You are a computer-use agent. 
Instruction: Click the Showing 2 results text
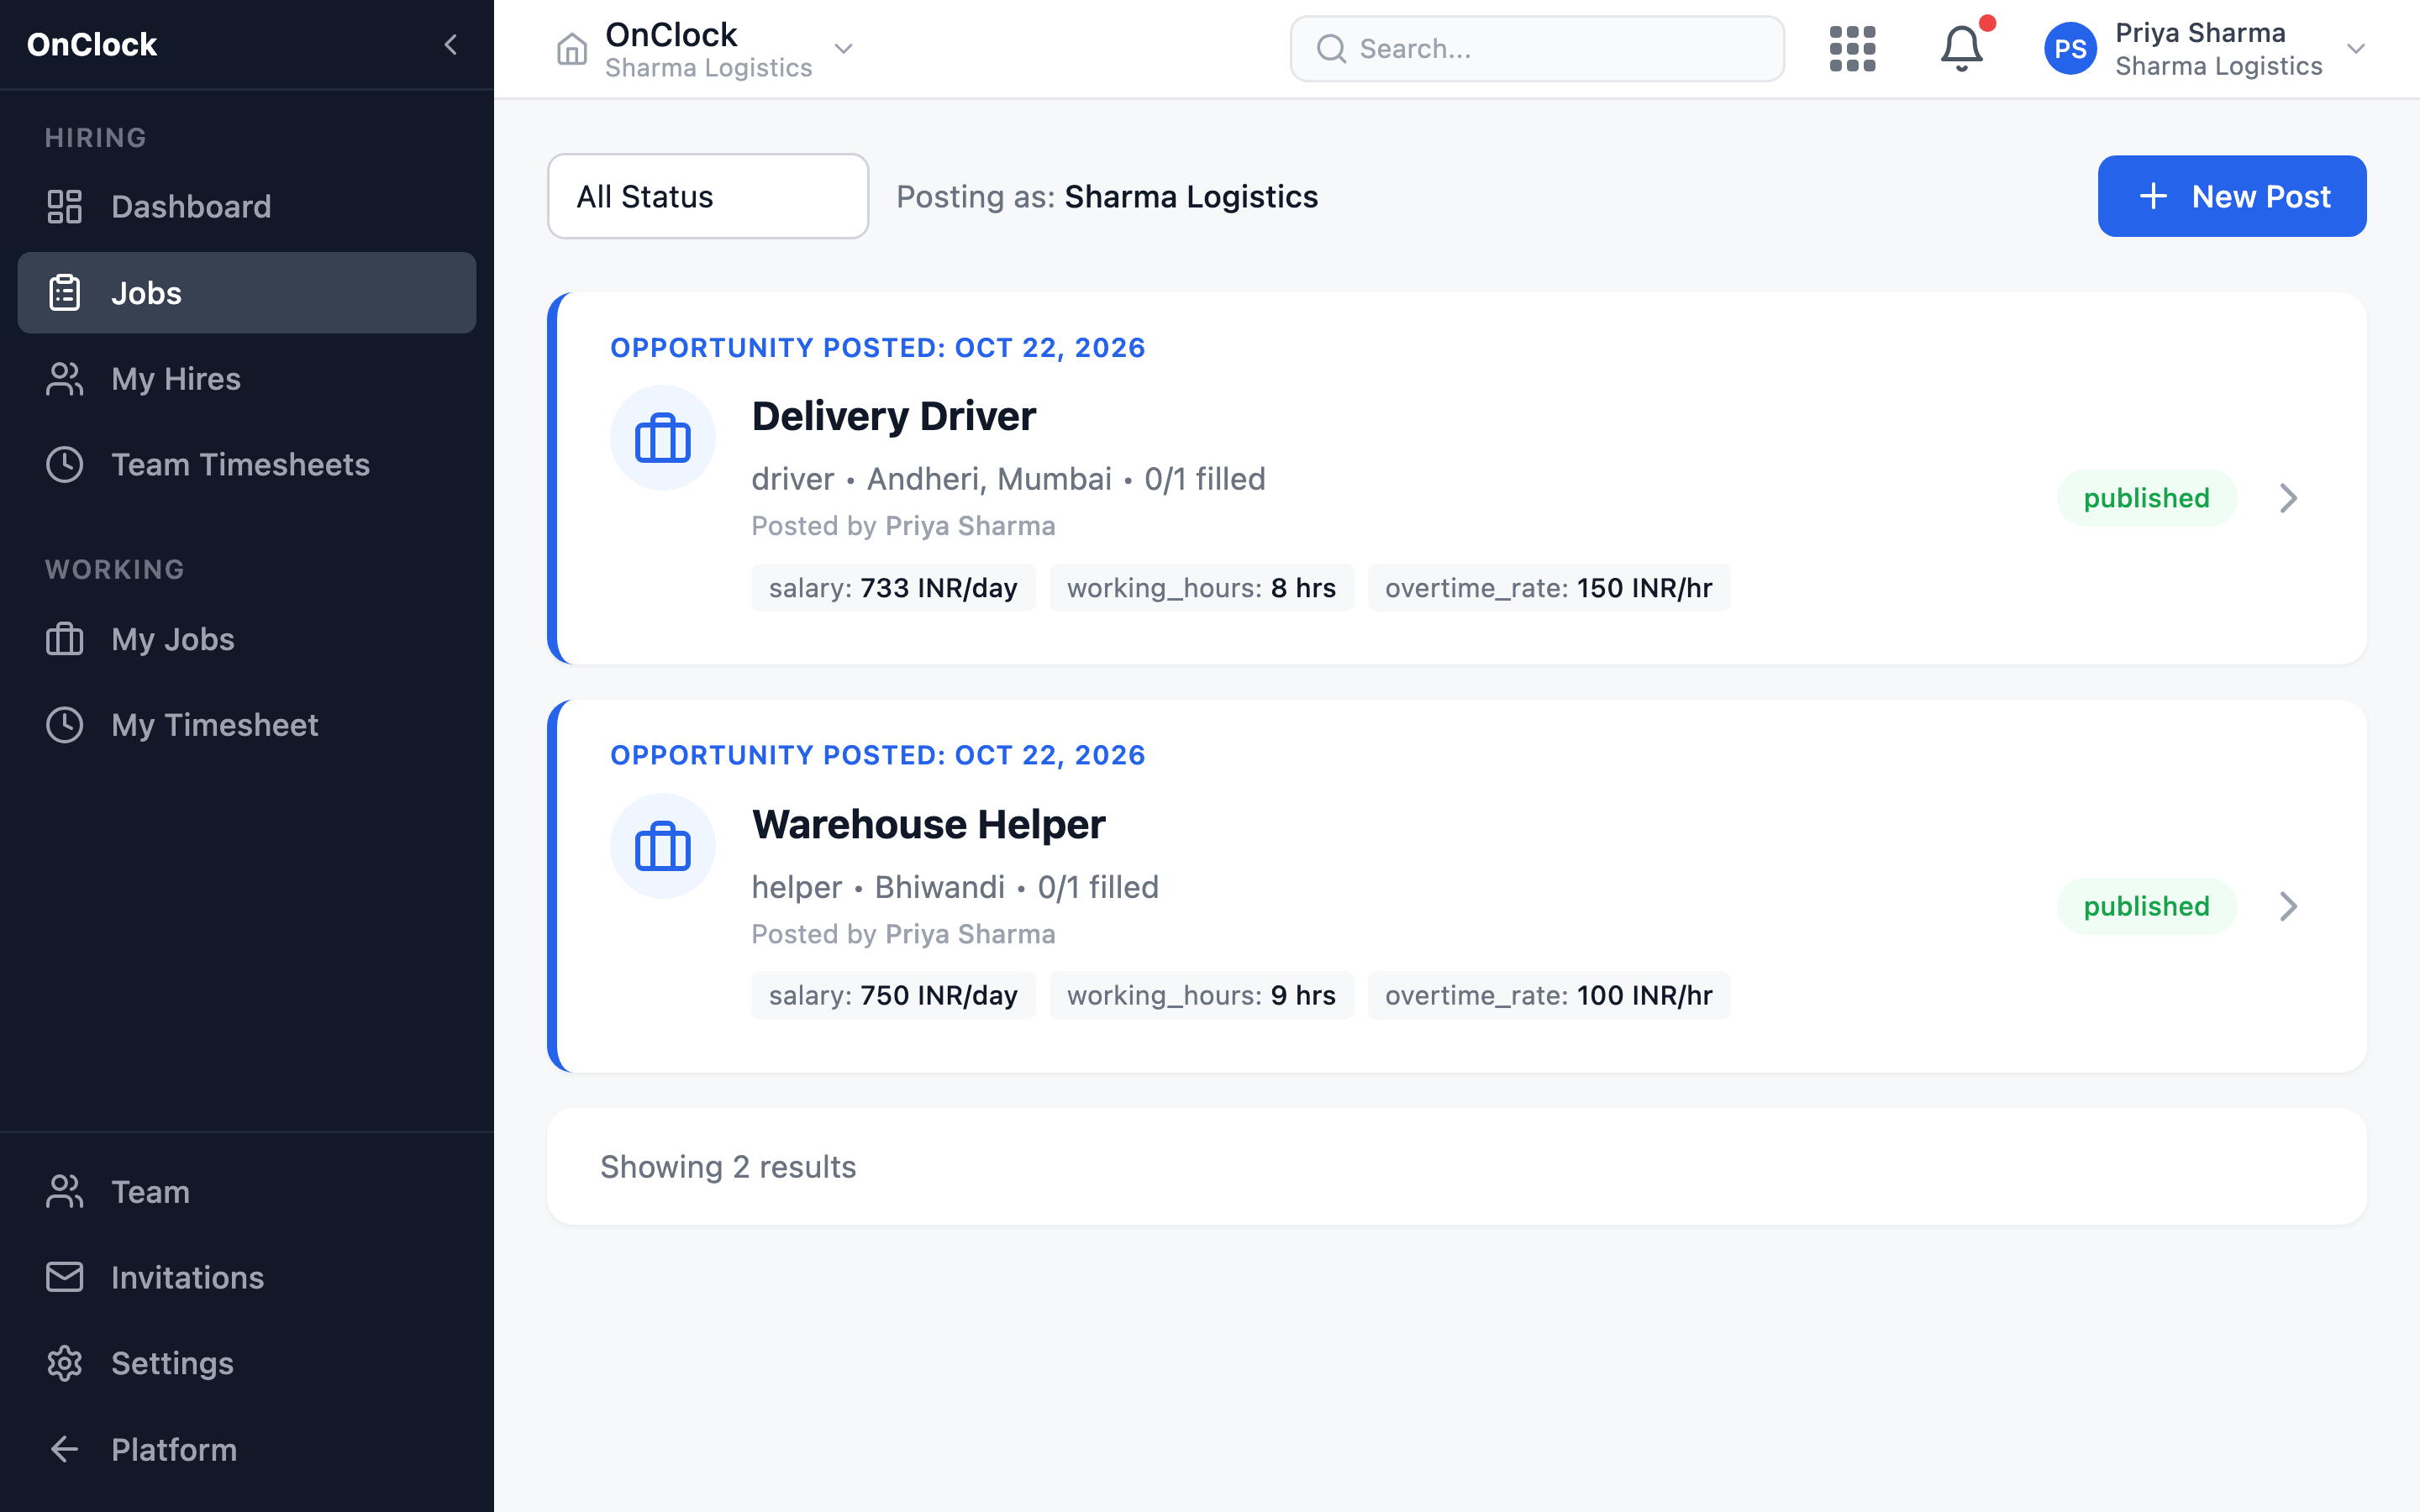click(x=728, y=1167)
